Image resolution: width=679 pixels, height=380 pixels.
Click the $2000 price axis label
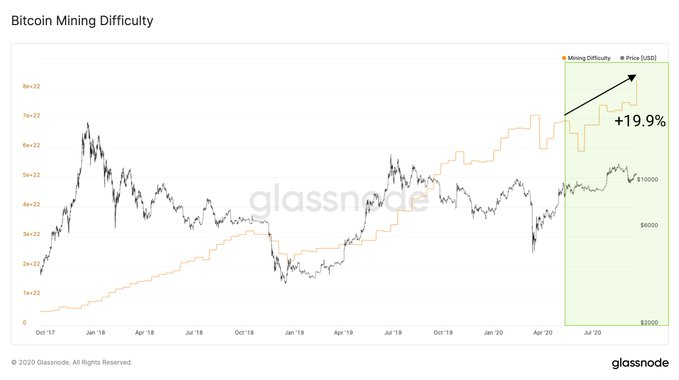(649, 322)
